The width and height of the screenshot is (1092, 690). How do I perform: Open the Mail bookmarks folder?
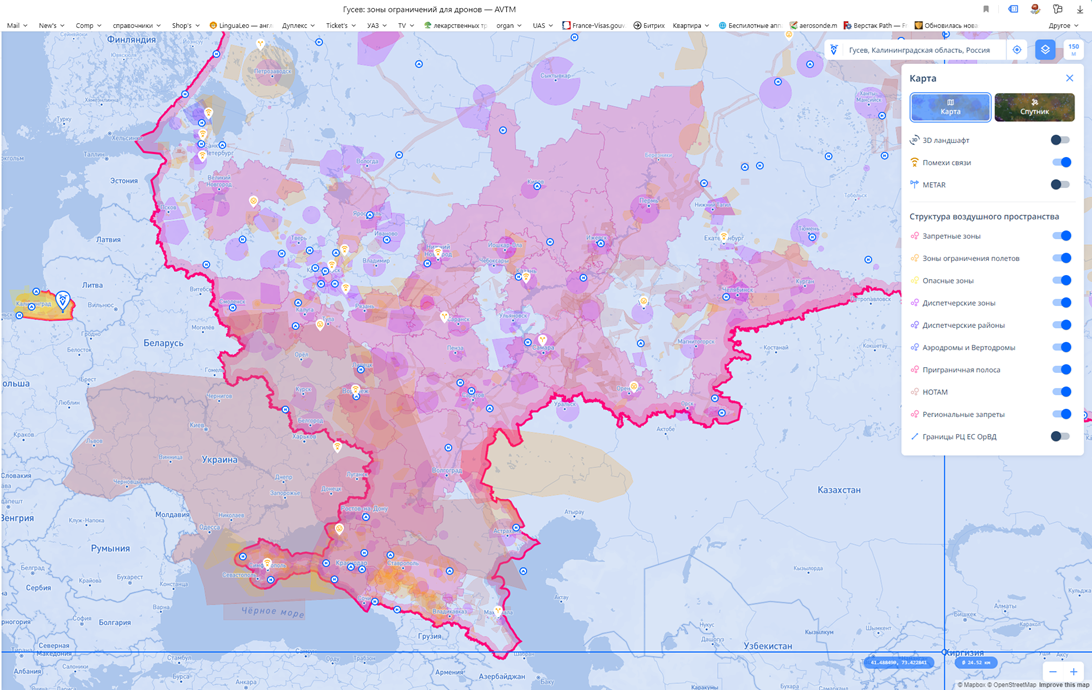[x=17, y=25]
